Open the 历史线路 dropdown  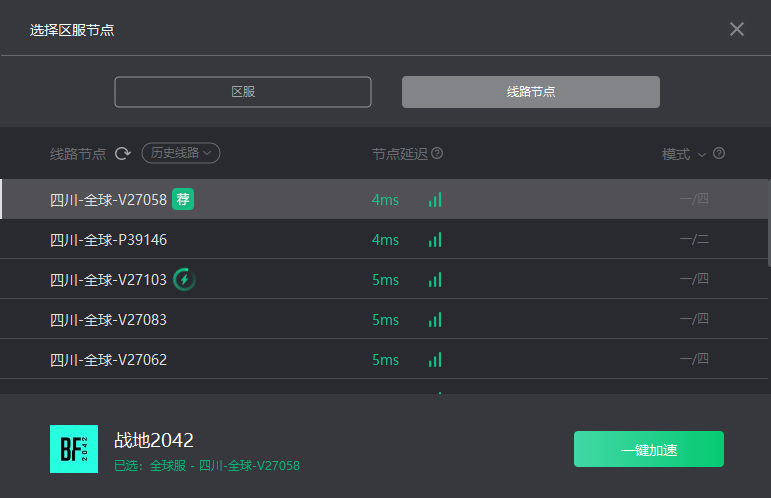[181, 153]
